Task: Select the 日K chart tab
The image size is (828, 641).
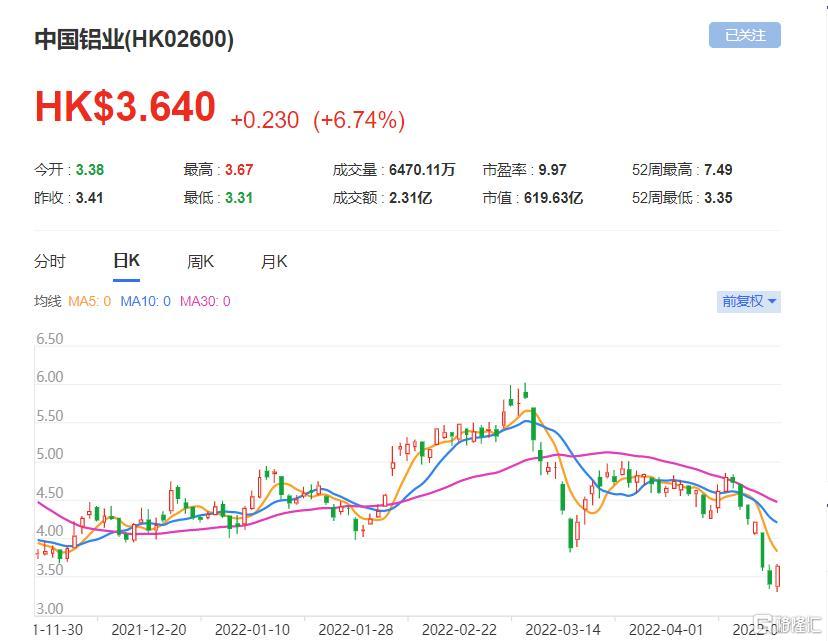Action: pos(127,261)
